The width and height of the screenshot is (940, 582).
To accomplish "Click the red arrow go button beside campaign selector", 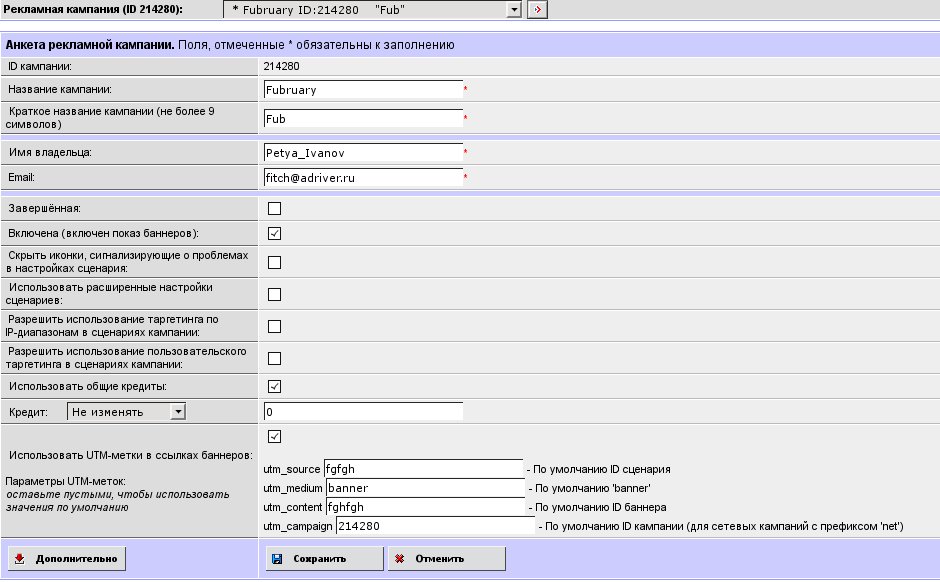I will click(x=537, y=10).
